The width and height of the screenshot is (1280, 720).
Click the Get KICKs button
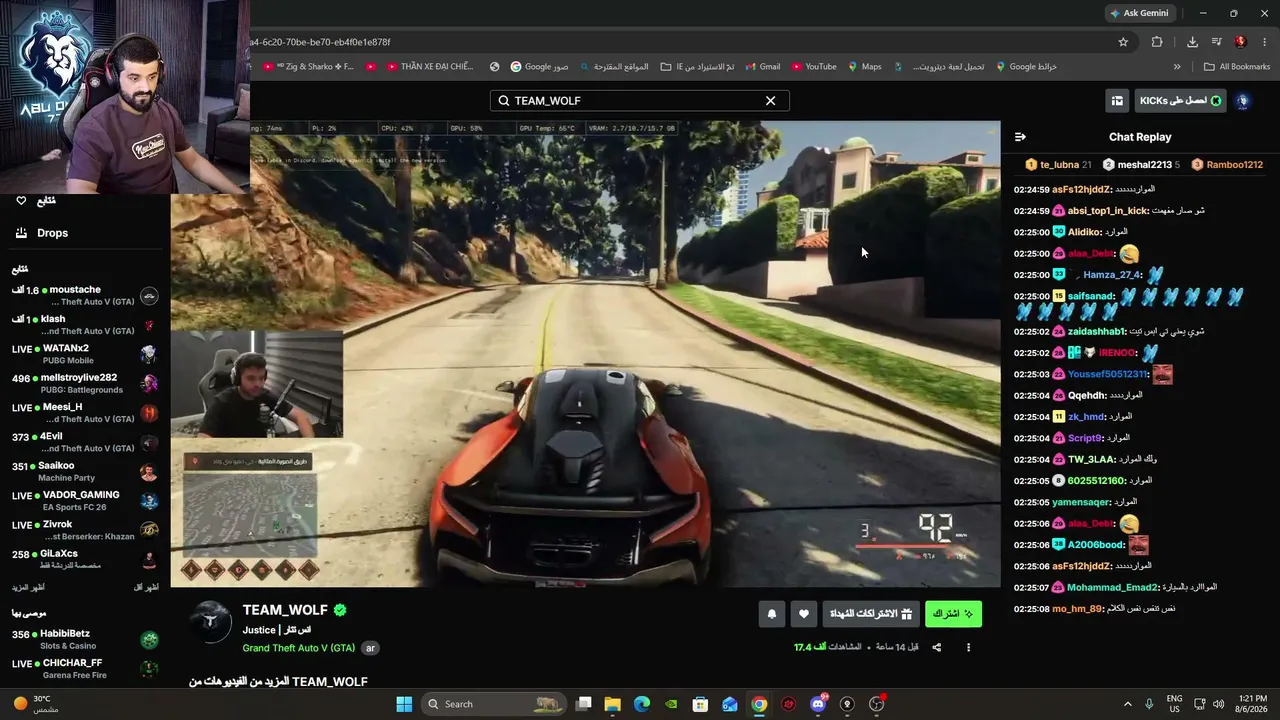click(1180, 101)
